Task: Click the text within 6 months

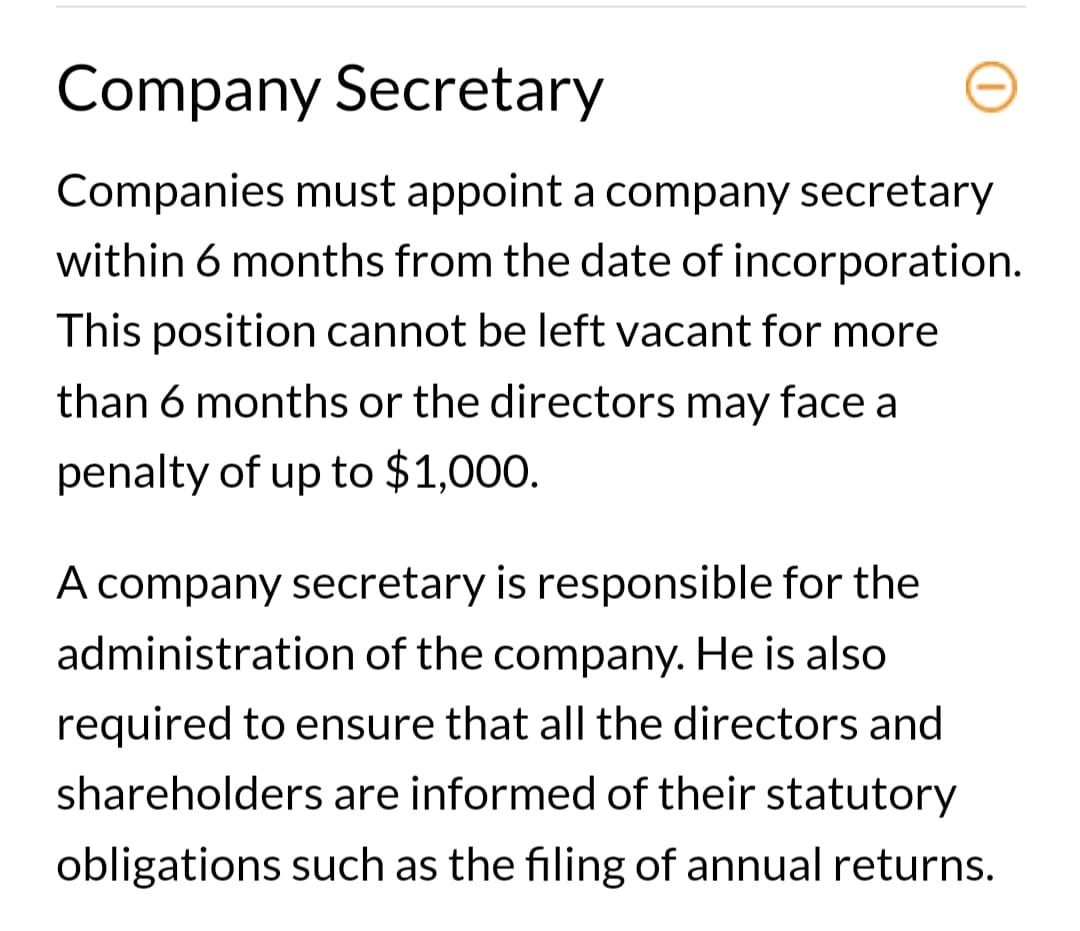Action: coord(220,260)
